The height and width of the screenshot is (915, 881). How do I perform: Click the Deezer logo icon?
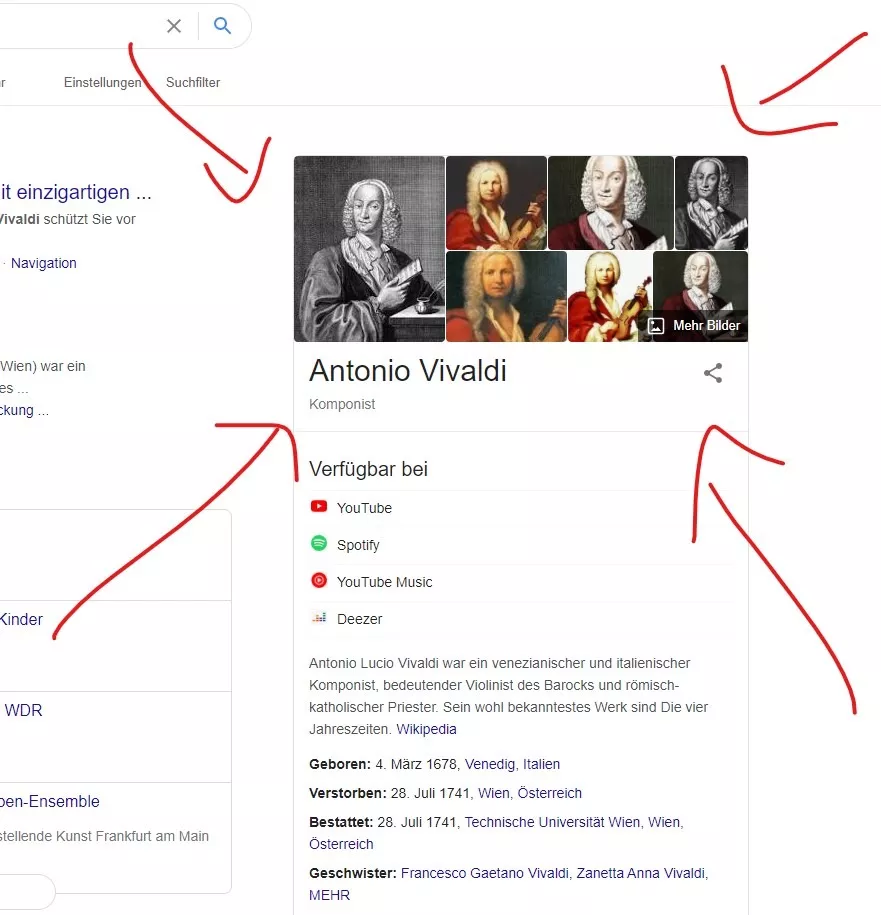coord(319,617)
